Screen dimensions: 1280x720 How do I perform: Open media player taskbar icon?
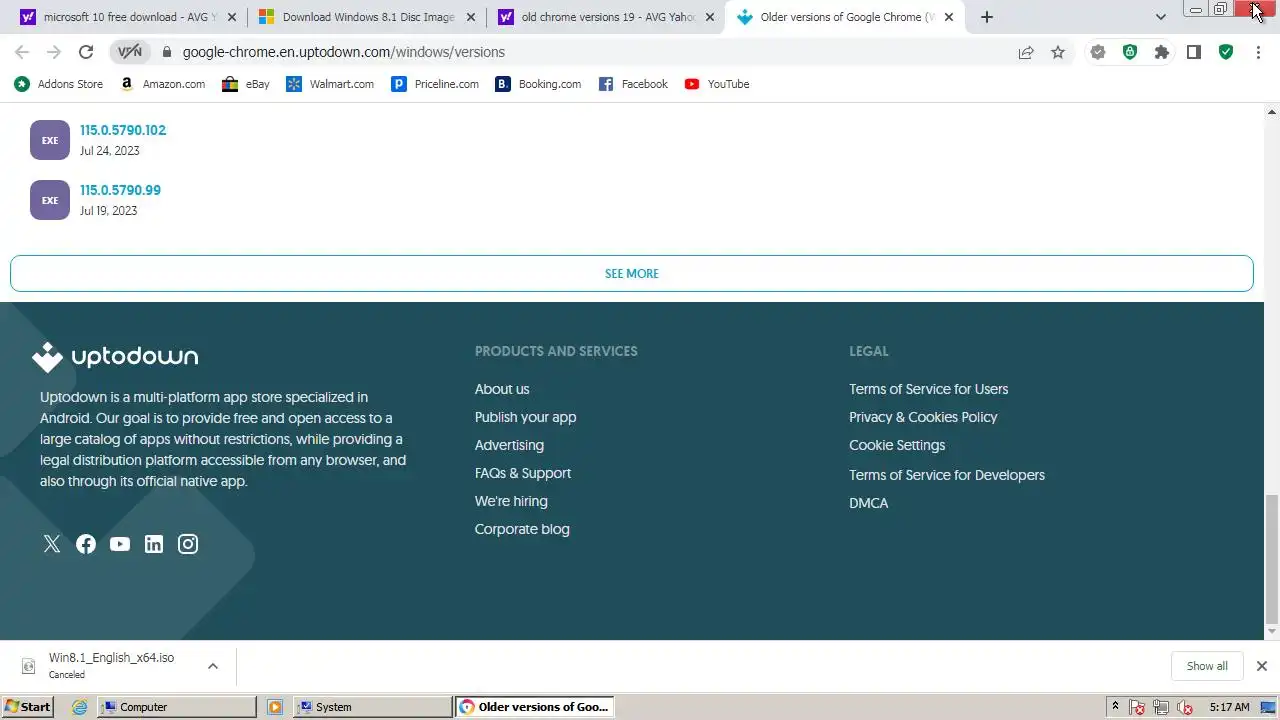tap(275, 707)
